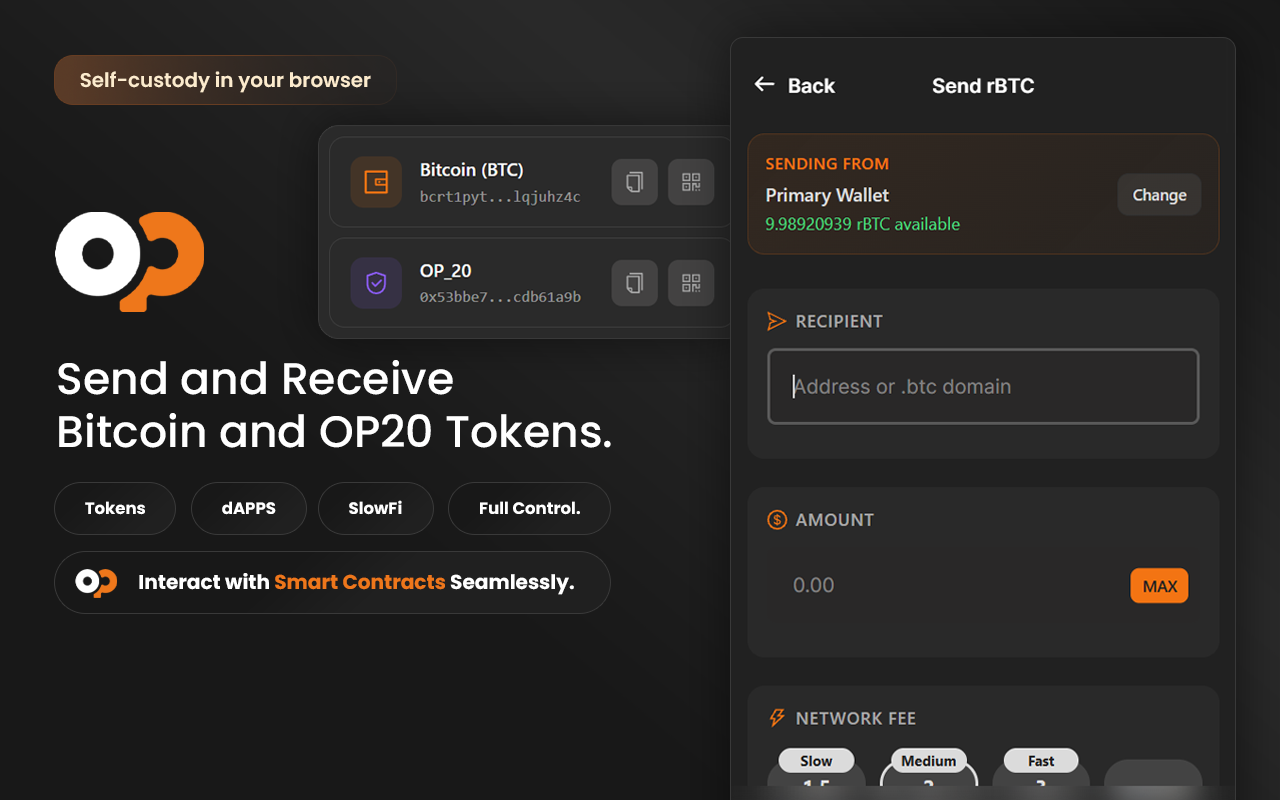Click the bcrt1pyt...lqjuhz4c address text
This screenshot has width=1280, height=800.
tap(500, 197)
